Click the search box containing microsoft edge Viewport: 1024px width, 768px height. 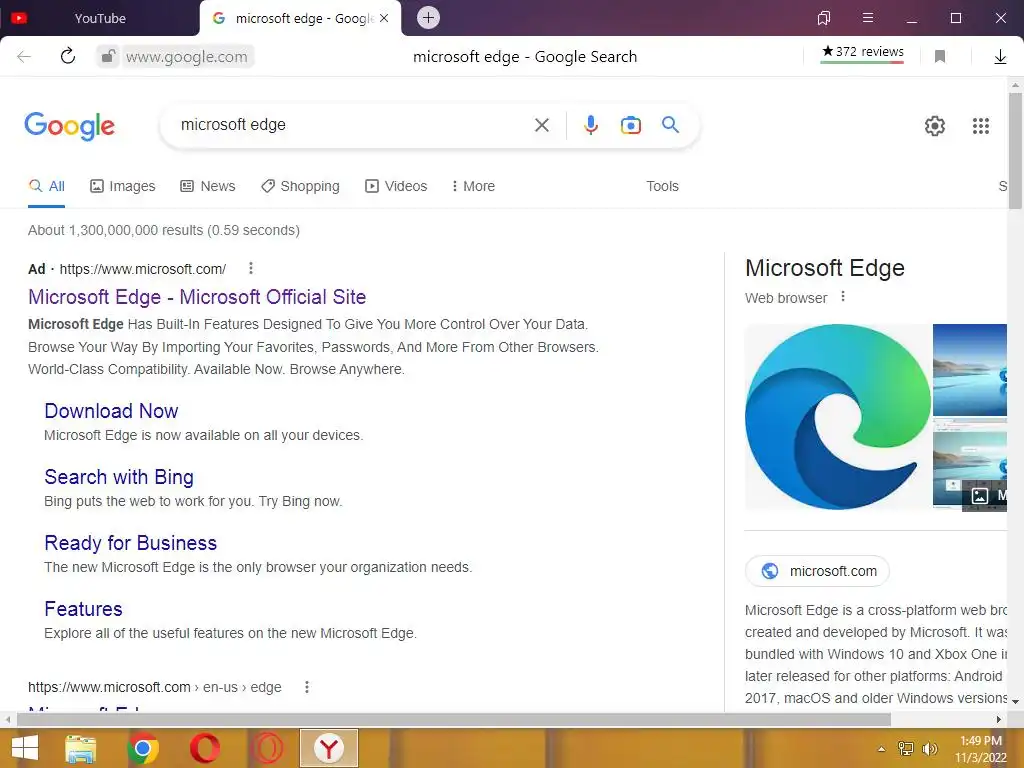point(353,125)
